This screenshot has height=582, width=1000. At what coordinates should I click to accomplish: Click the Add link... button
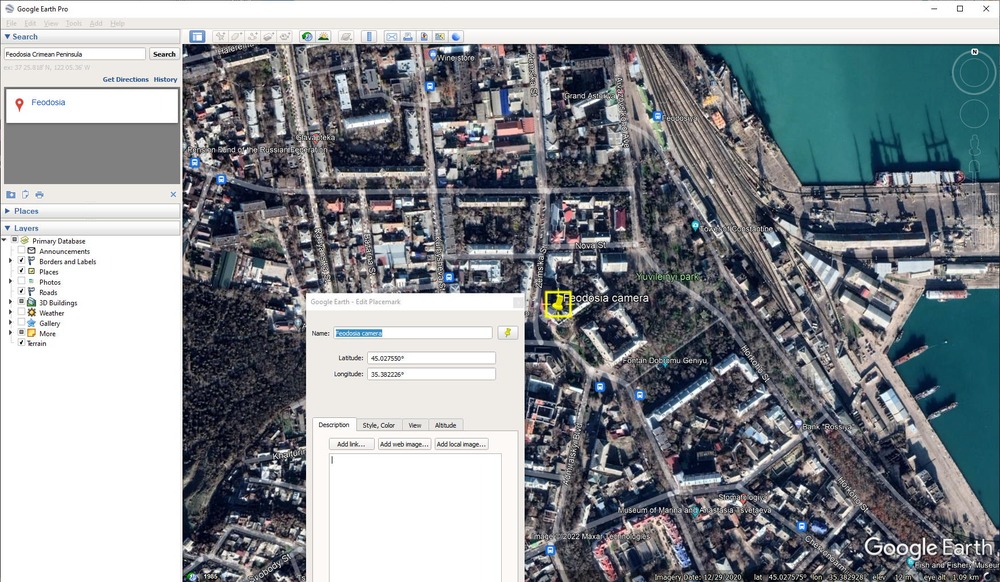click(x=351, y=444)
